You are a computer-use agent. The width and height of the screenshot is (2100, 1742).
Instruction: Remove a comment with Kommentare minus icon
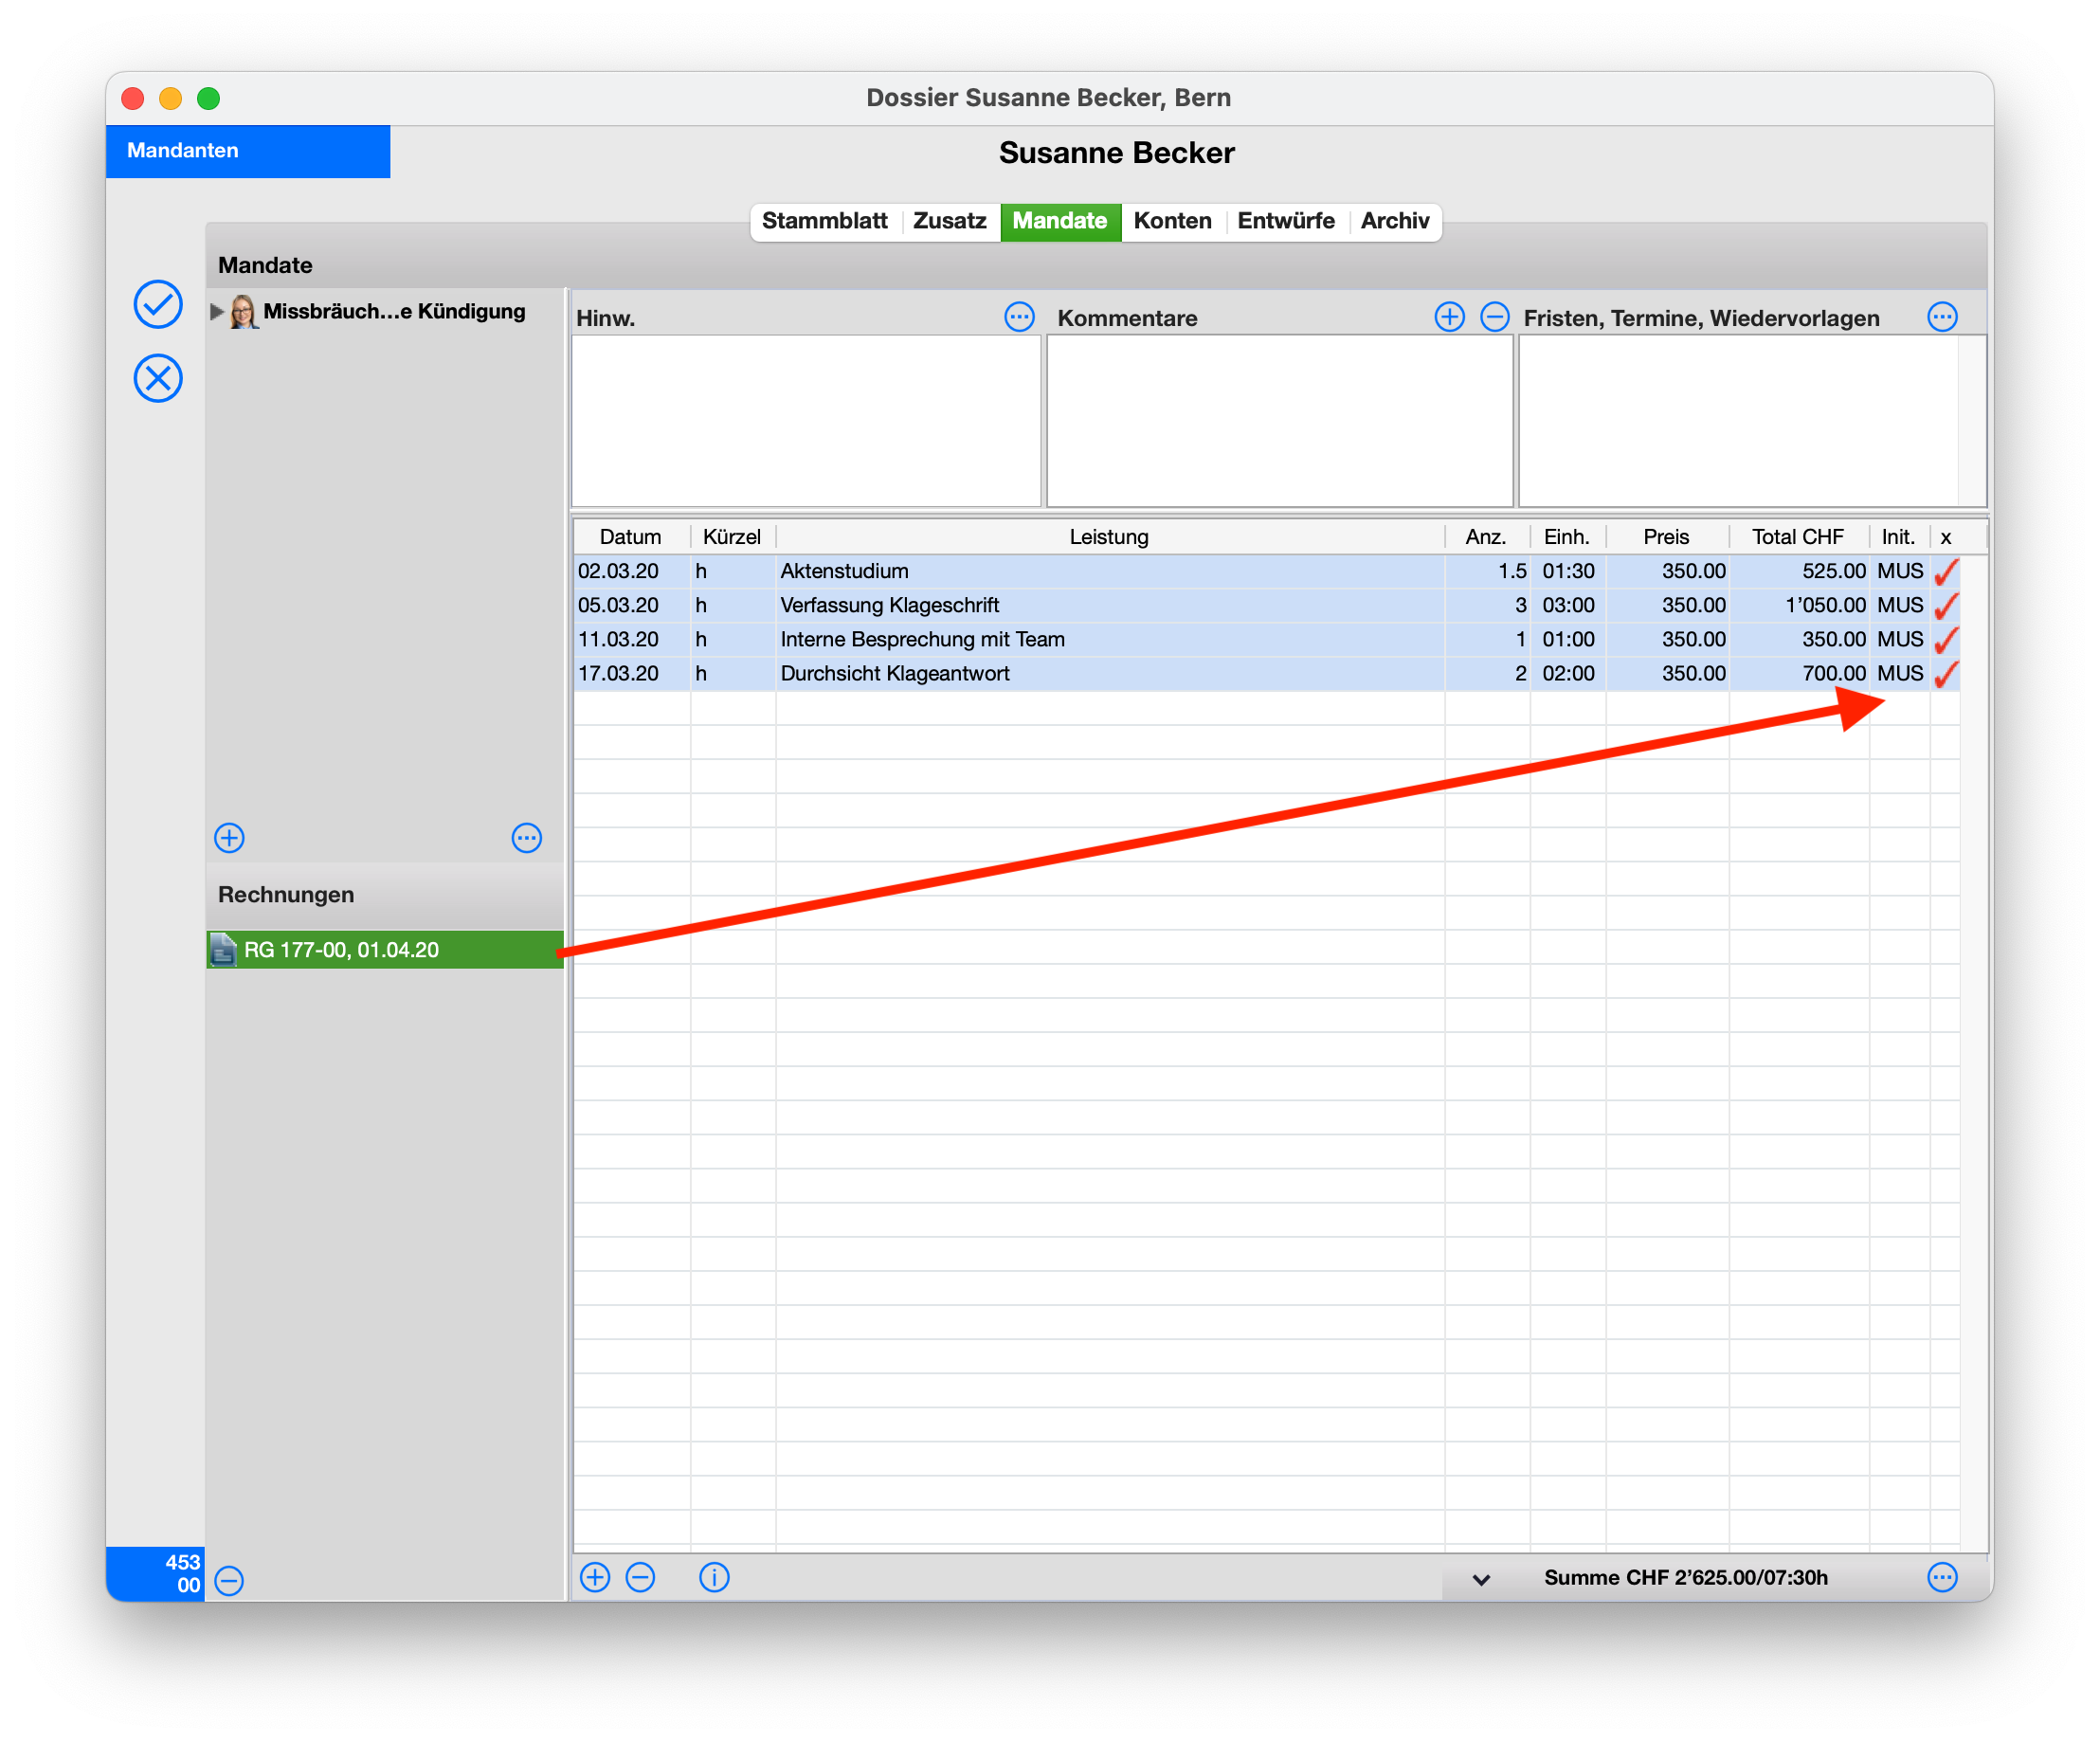click(1494, 317)
